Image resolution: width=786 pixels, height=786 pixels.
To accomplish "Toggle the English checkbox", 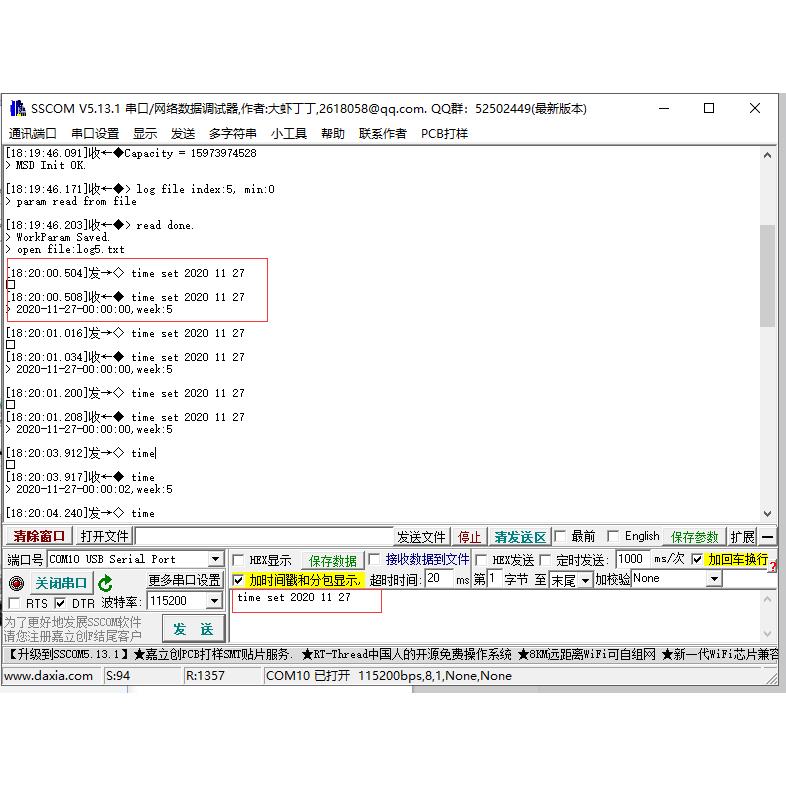I will coord(613,536).
